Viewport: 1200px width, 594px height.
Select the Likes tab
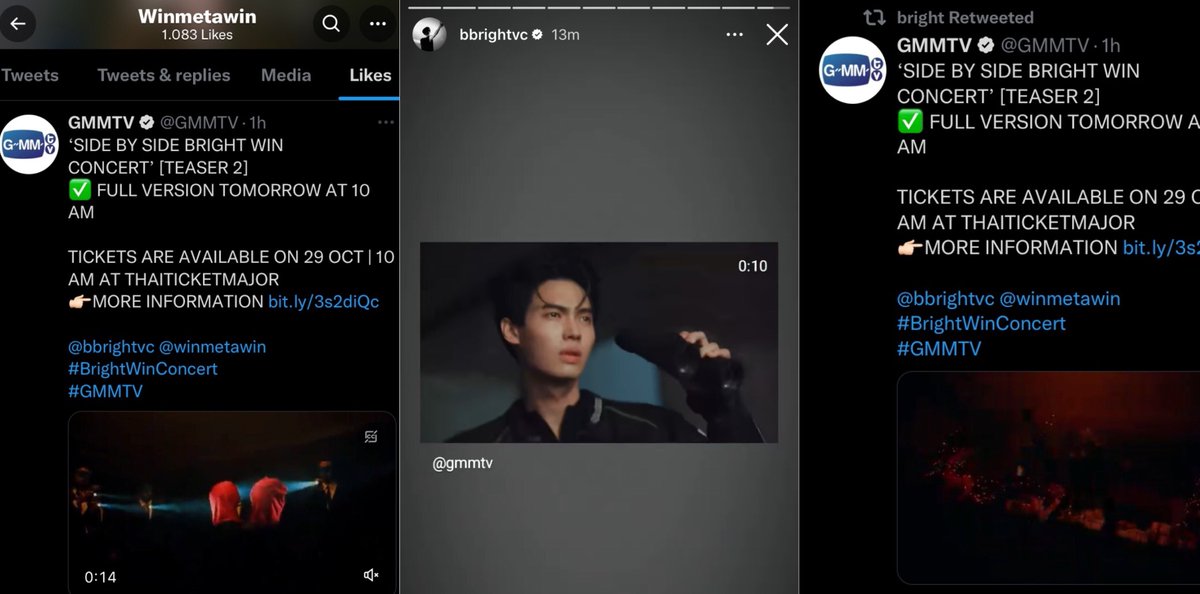pos(370,75)
